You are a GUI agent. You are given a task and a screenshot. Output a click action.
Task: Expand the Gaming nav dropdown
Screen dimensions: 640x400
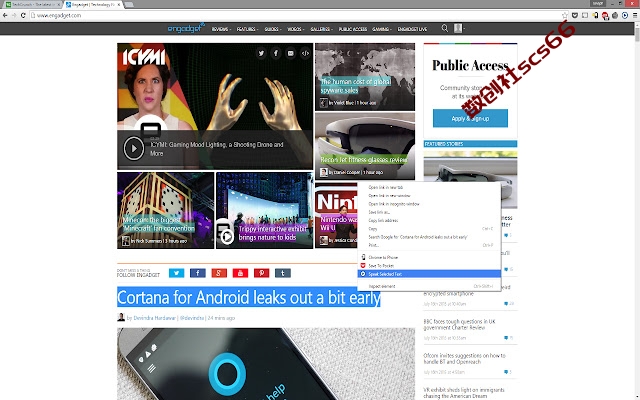coord(382,29)
